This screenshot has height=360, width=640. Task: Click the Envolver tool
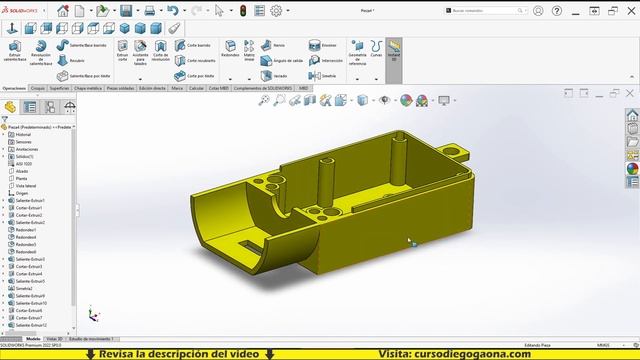[x=322, y=45]
